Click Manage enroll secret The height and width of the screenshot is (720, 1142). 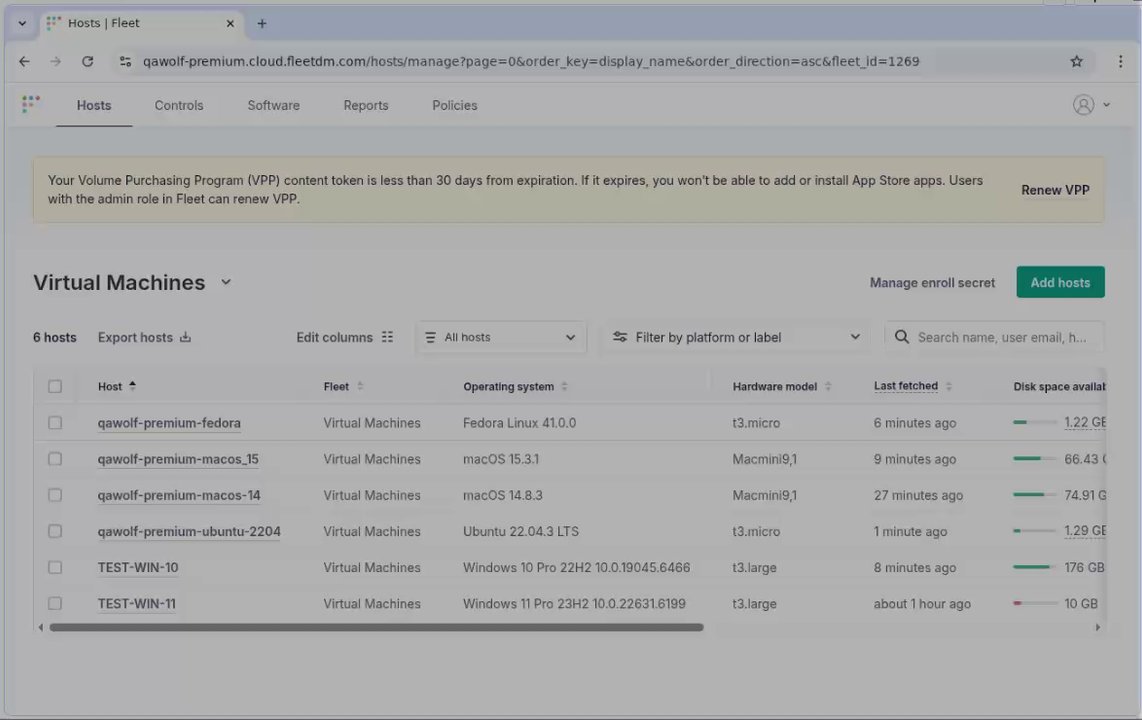pos(932,282)
